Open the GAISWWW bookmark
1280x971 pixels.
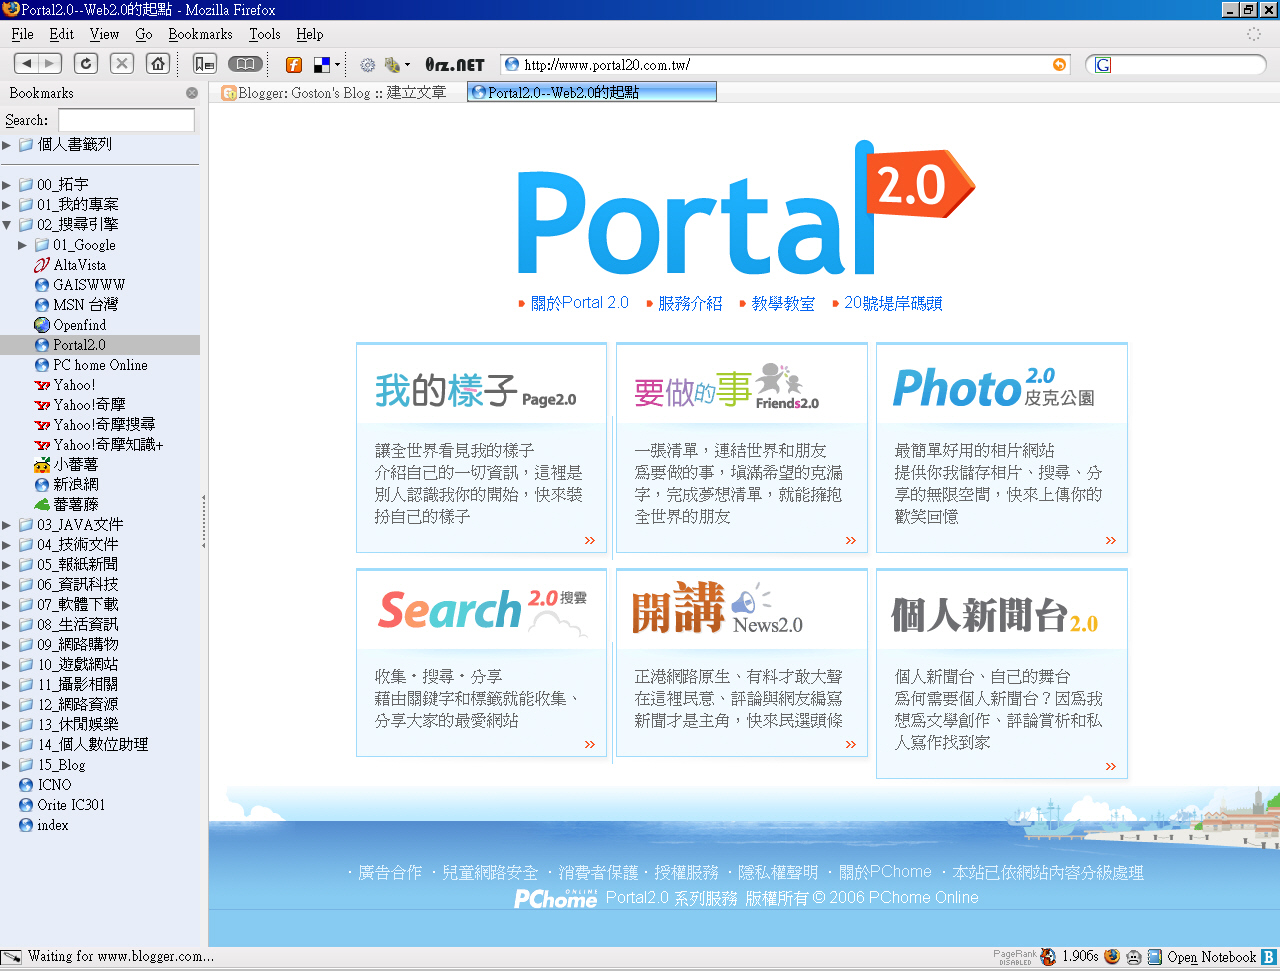point(89,285)
